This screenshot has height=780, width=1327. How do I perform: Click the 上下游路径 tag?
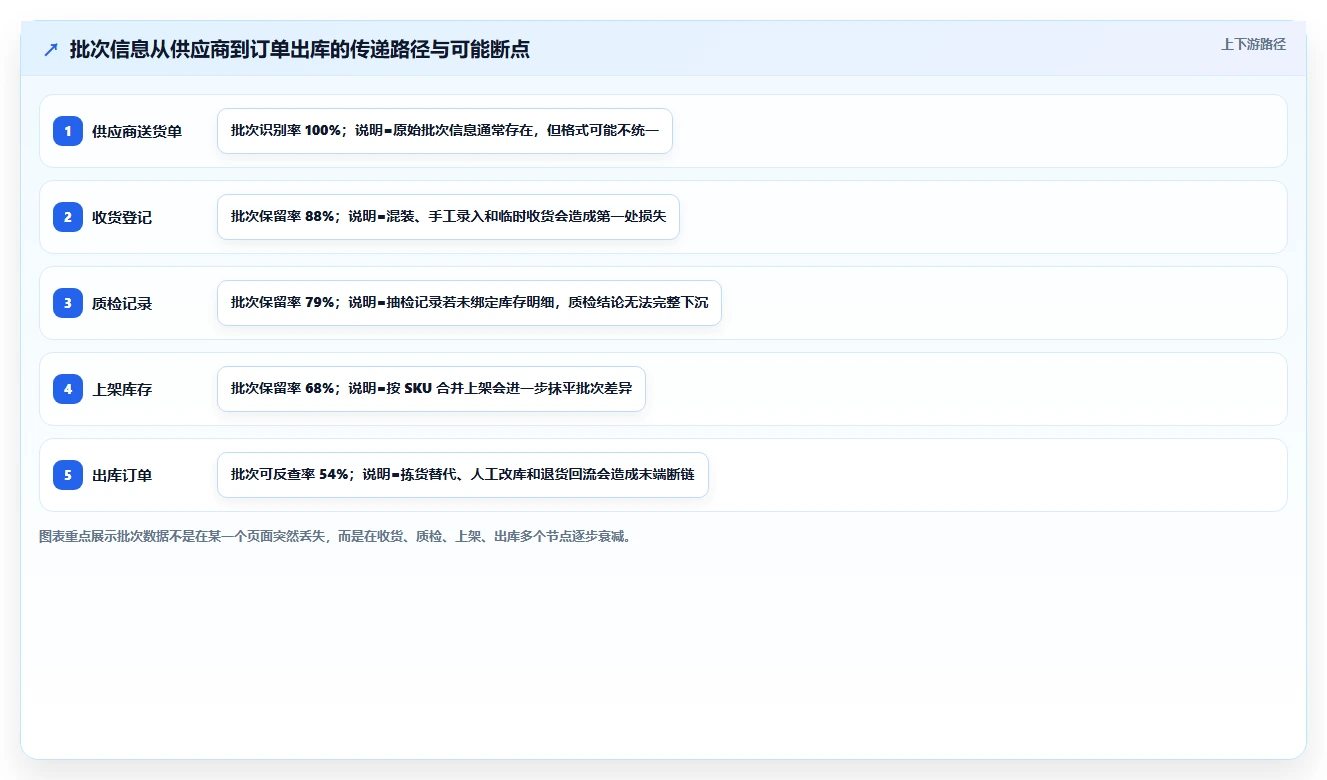pyautogui.click(x=1253, y=44)
